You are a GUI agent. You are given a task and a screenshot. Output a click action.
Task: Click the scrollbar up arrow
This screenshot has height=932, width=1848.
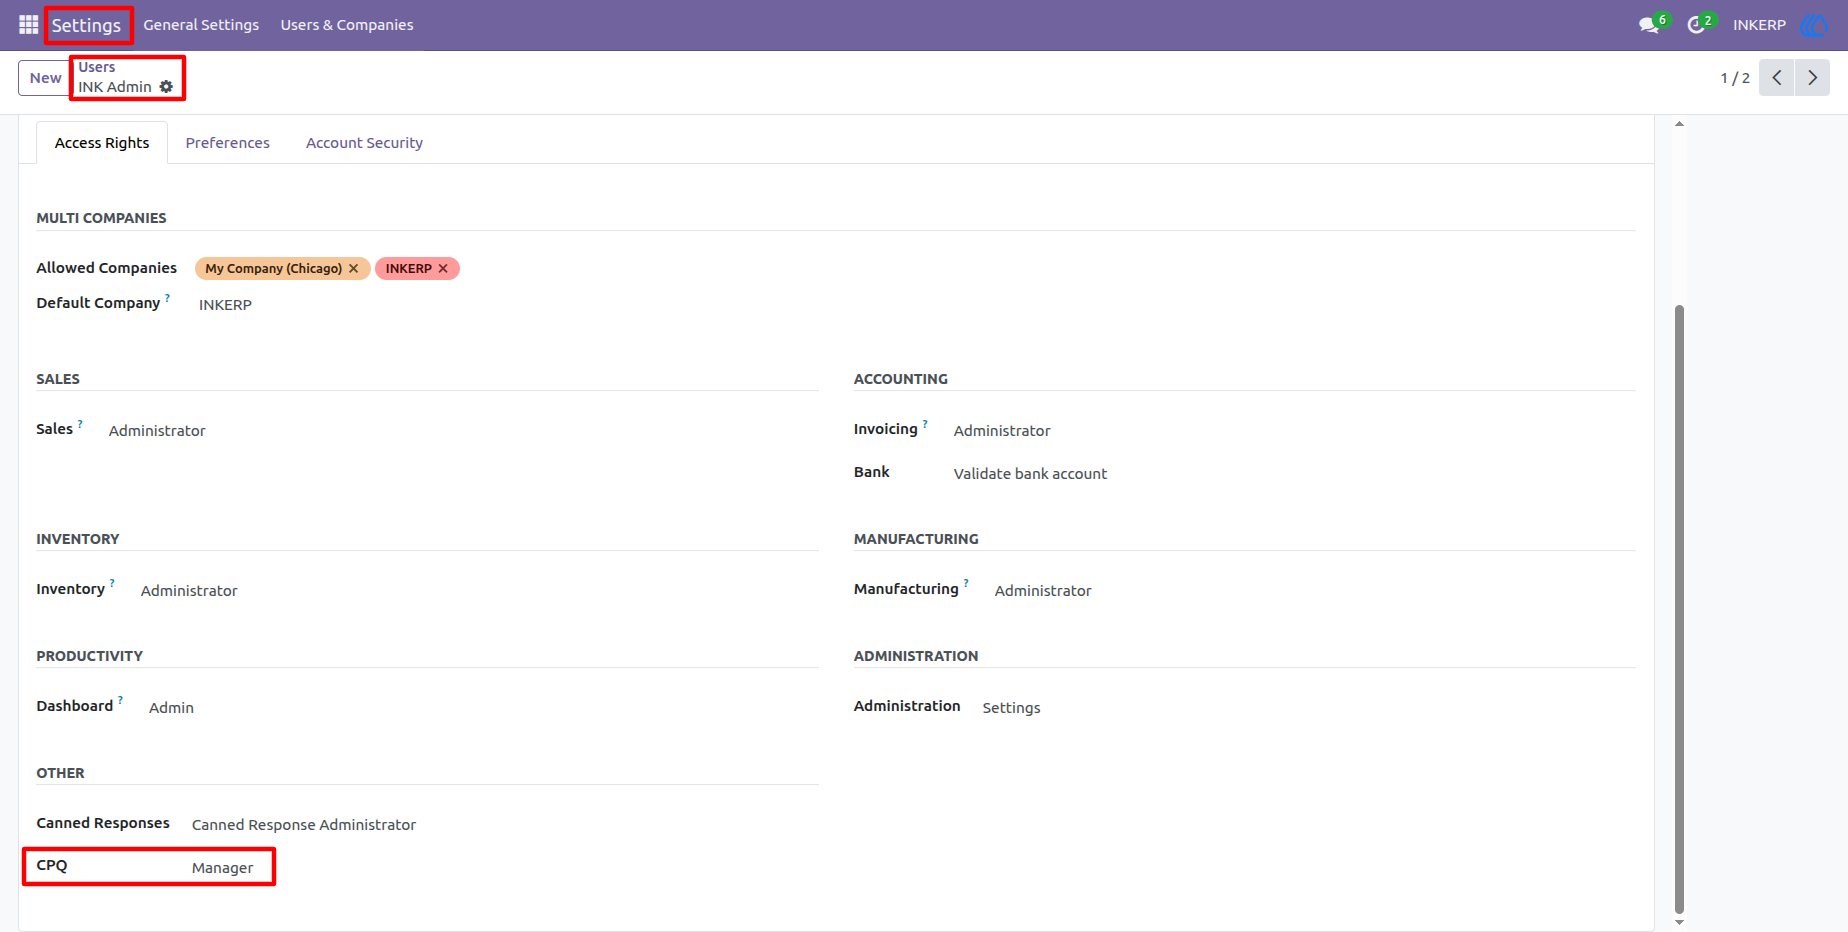[x=1679, y=124]
